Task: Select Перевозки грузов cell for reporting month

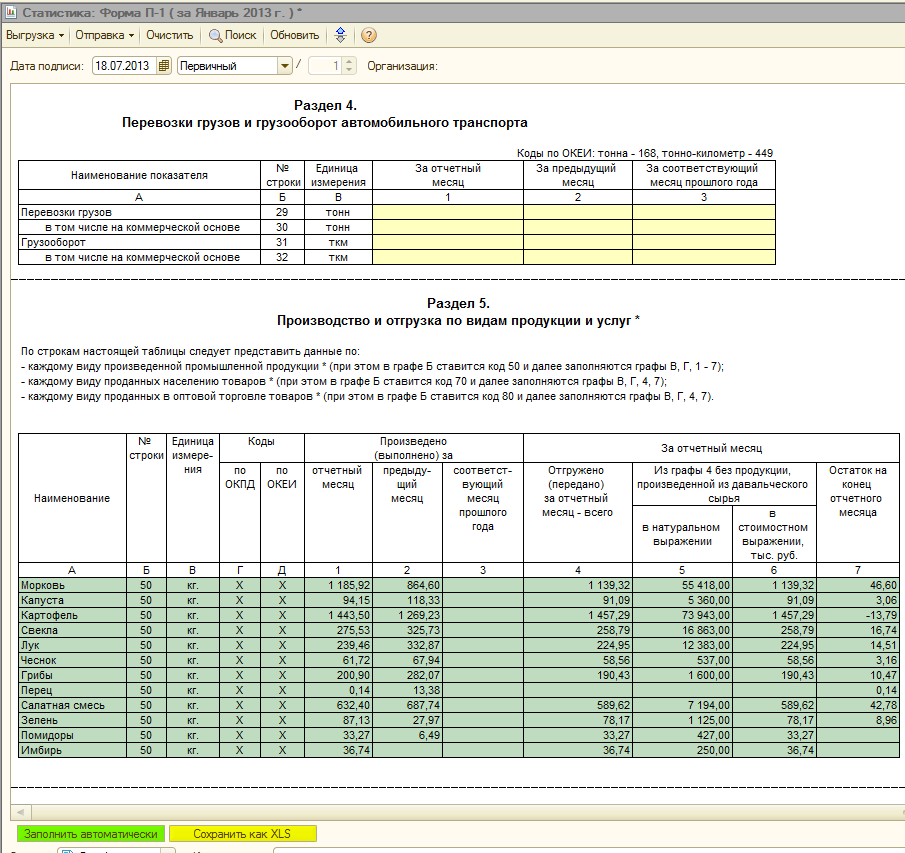Action: click(448, 212)
